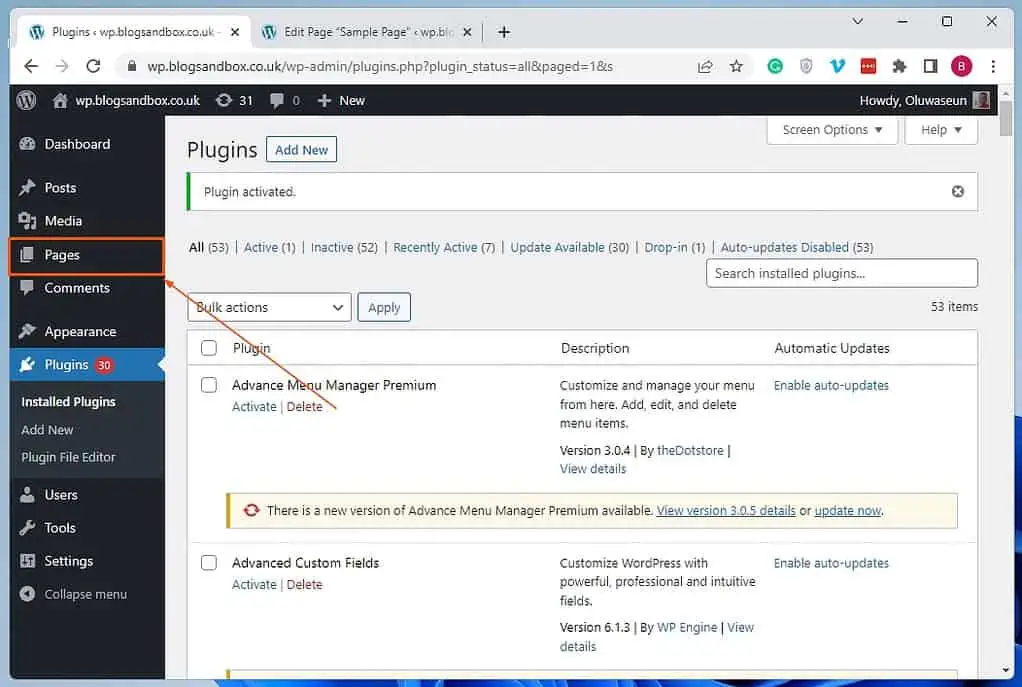Toggle the browser side panel icon
1022x687 pixels.
coord(931,66)
